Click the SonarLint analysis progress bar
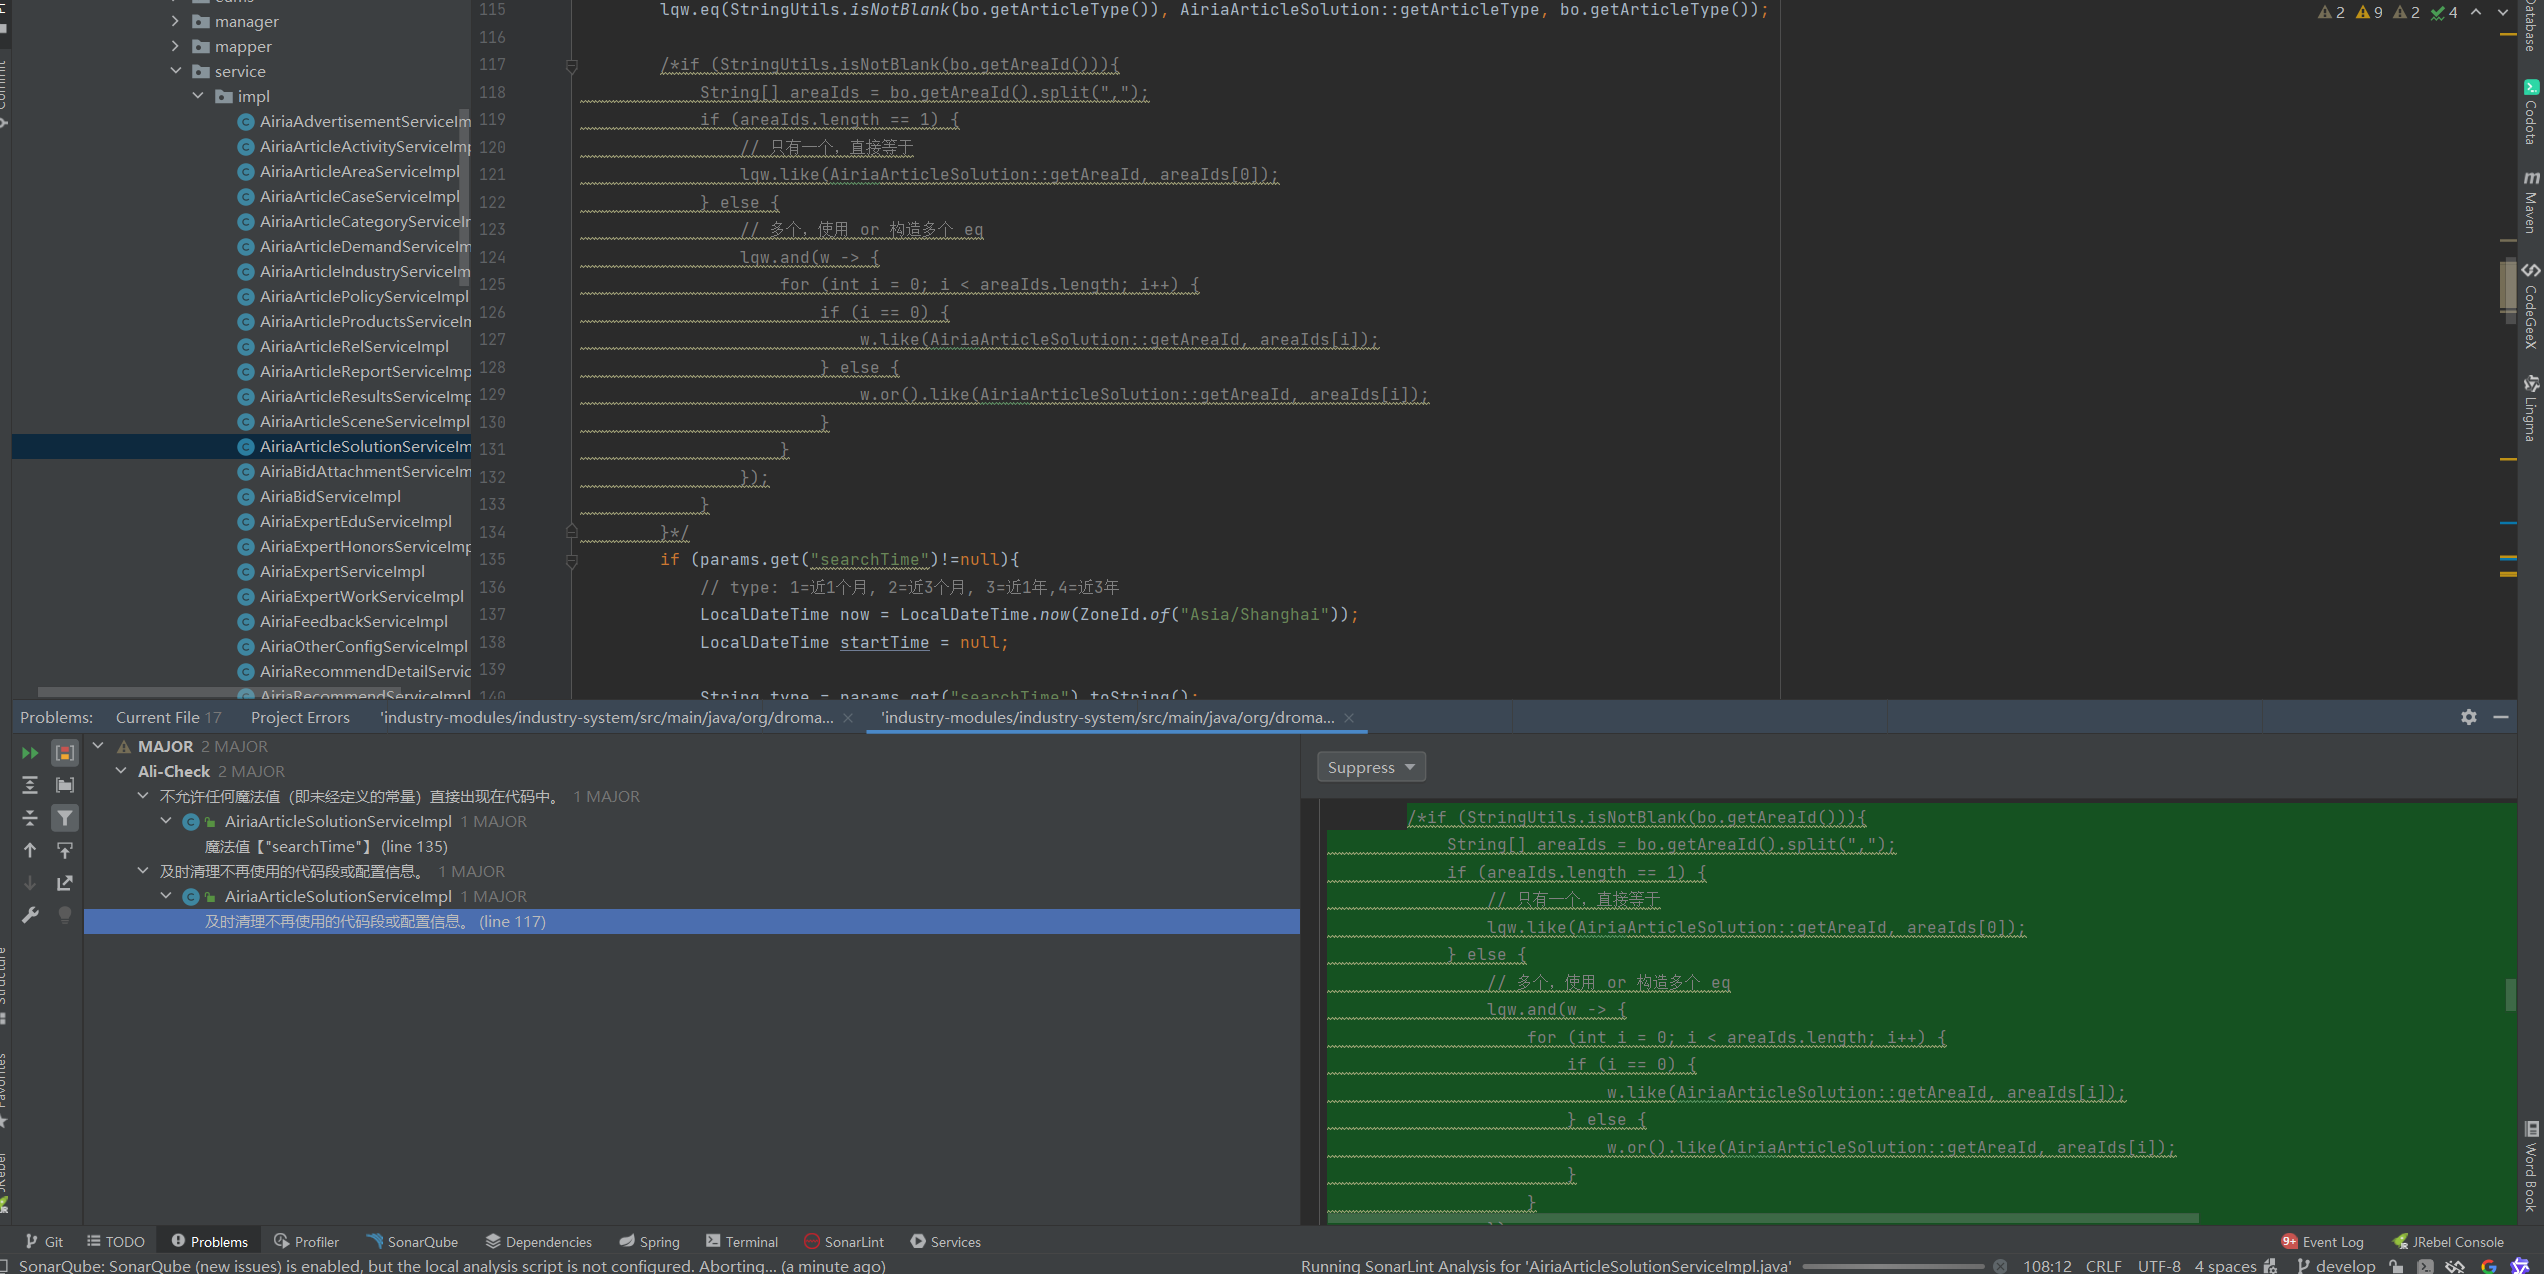 click(1892, 1266)
